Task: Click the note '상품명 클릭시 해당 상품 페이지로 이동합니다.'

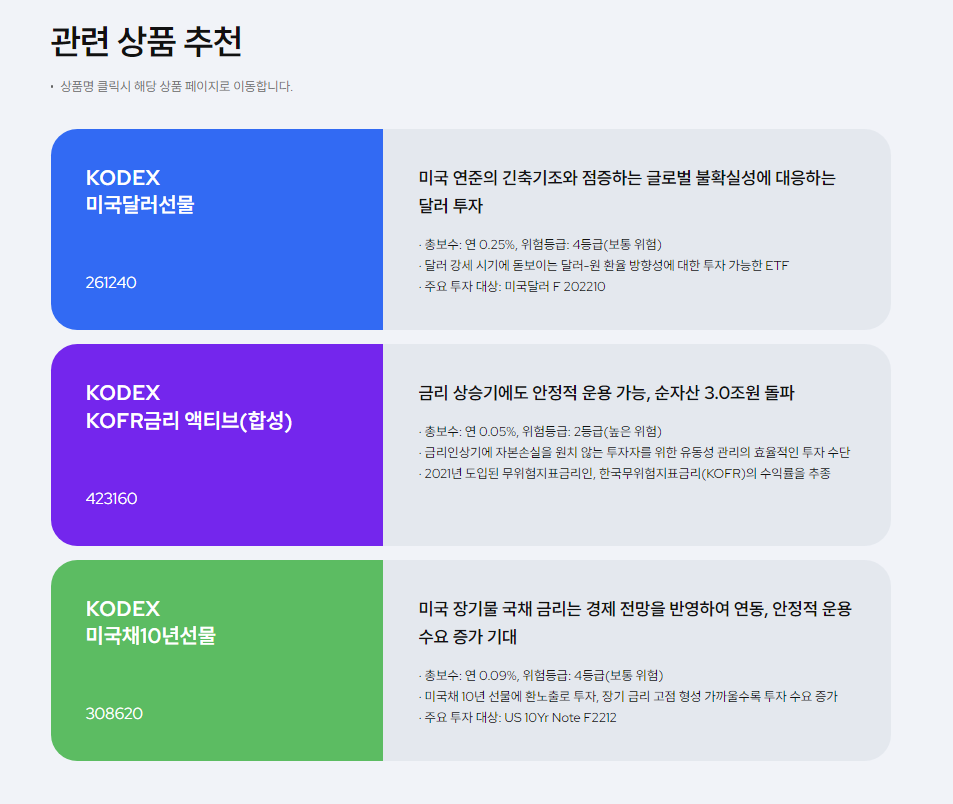Action: (176, 86)
